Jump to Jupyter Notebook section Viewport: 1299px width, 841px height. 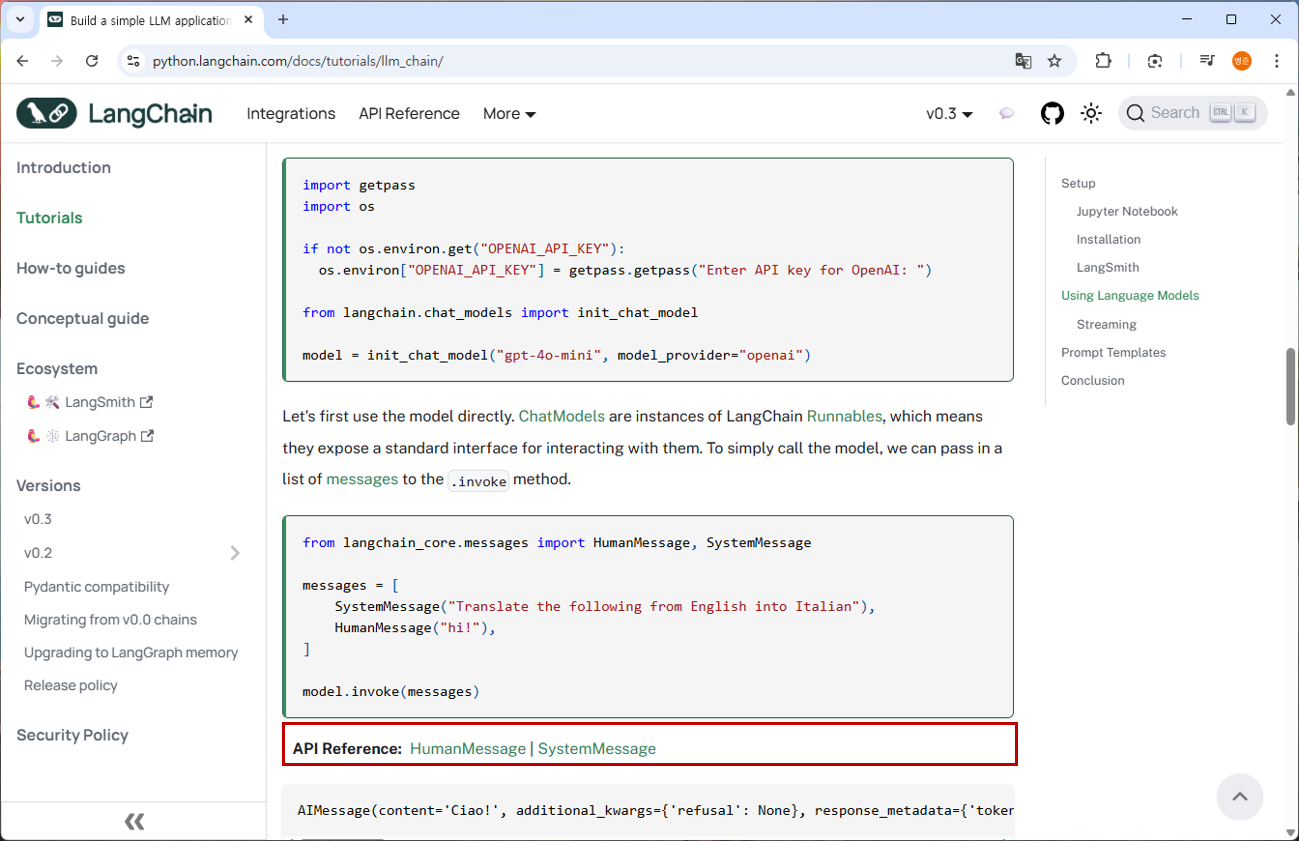coord(1127,211)
